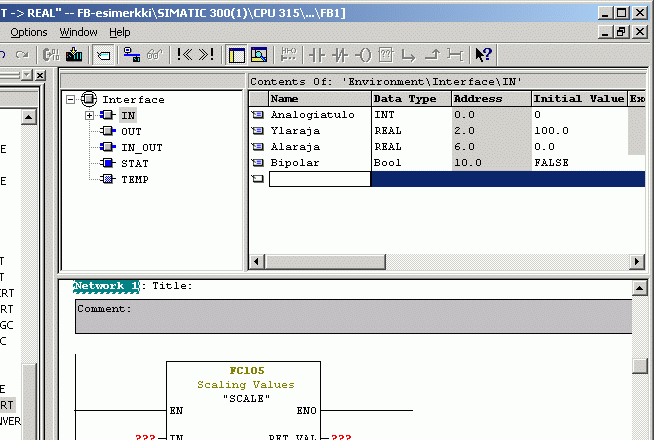The image size is (654, 440).
Task: Jump to the previous error icon
Action: pos(184,55)
